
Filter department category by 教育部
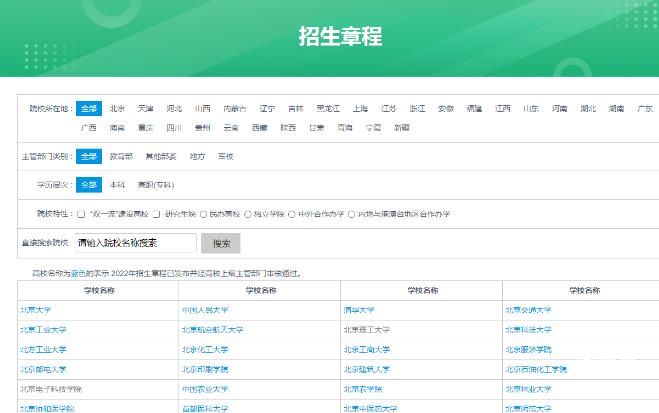[119, 157]
